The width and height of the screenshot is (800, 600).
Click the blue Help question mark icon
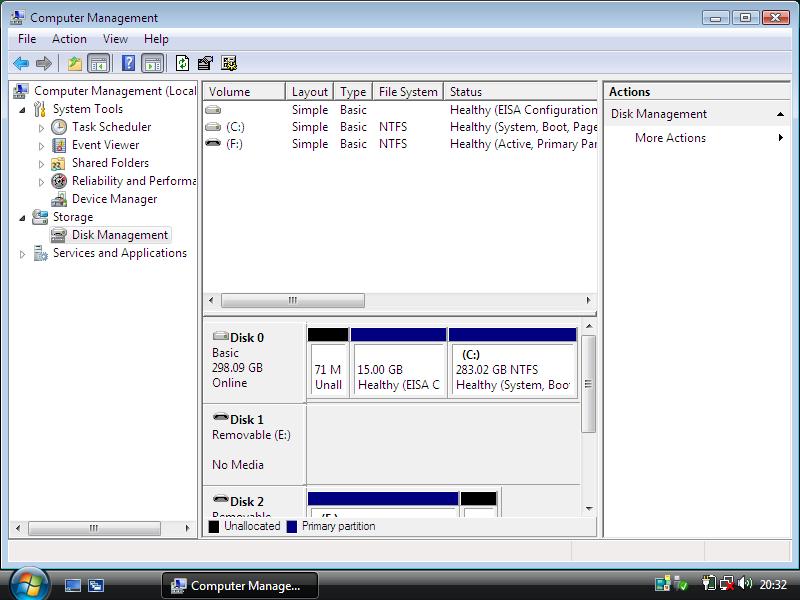pos(129,63)
